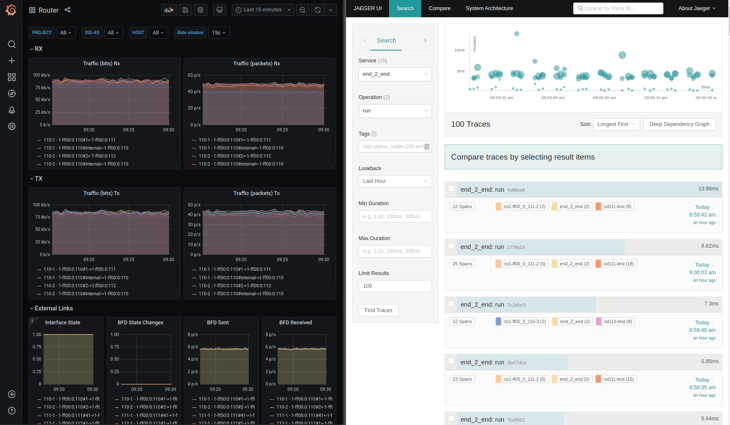Open the refresh interval dropdown arrow
This screenshot has height=425, width=730.
(331, 10)
